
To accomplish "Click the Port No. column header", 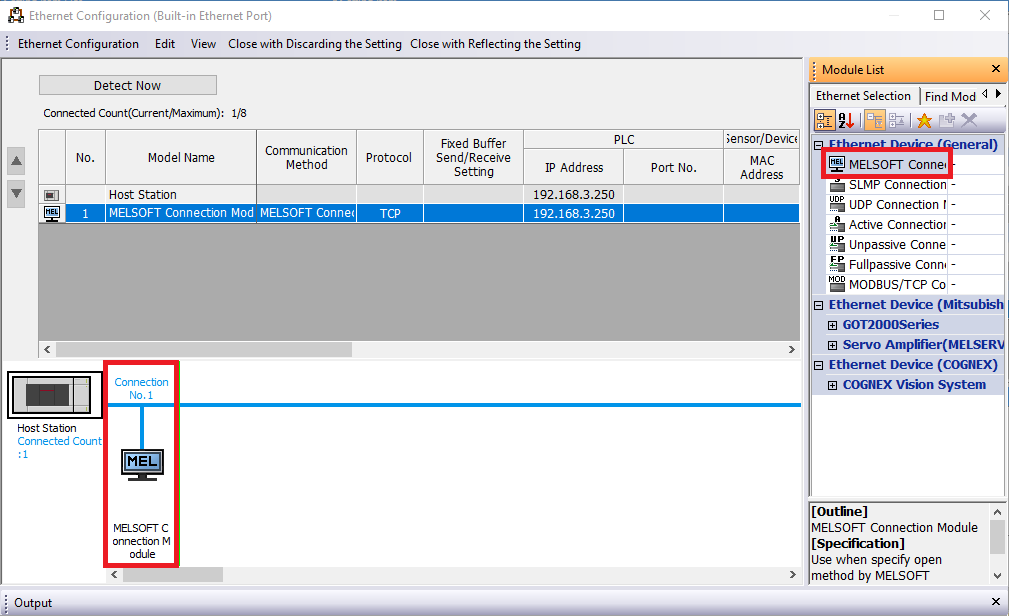I will (674, 167).
